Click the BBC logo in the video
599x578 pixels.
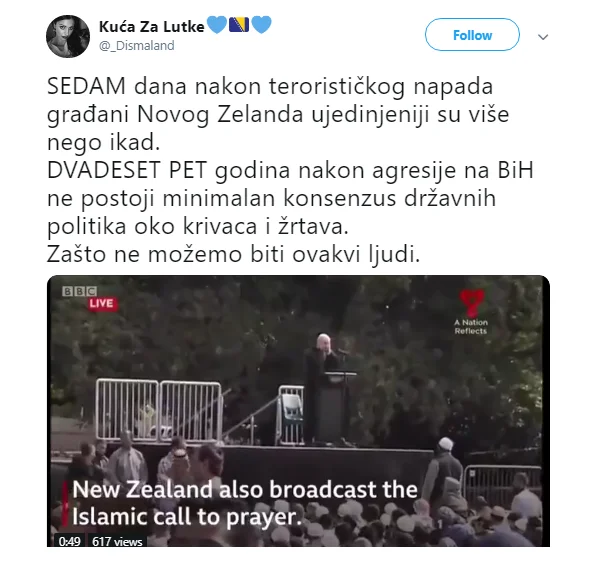click(x=79, y=291)
